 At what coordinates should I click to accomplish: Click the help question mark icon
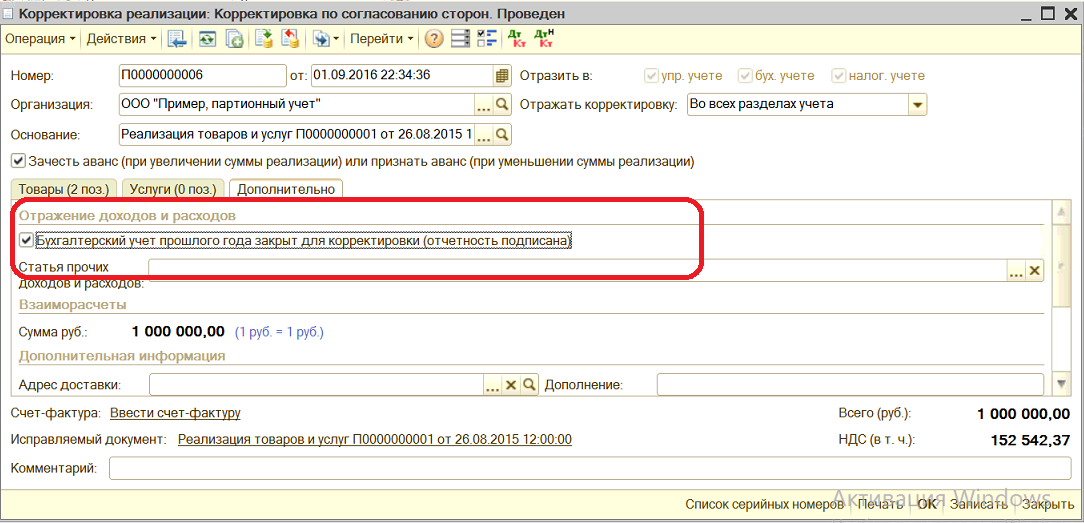[433, 39]
